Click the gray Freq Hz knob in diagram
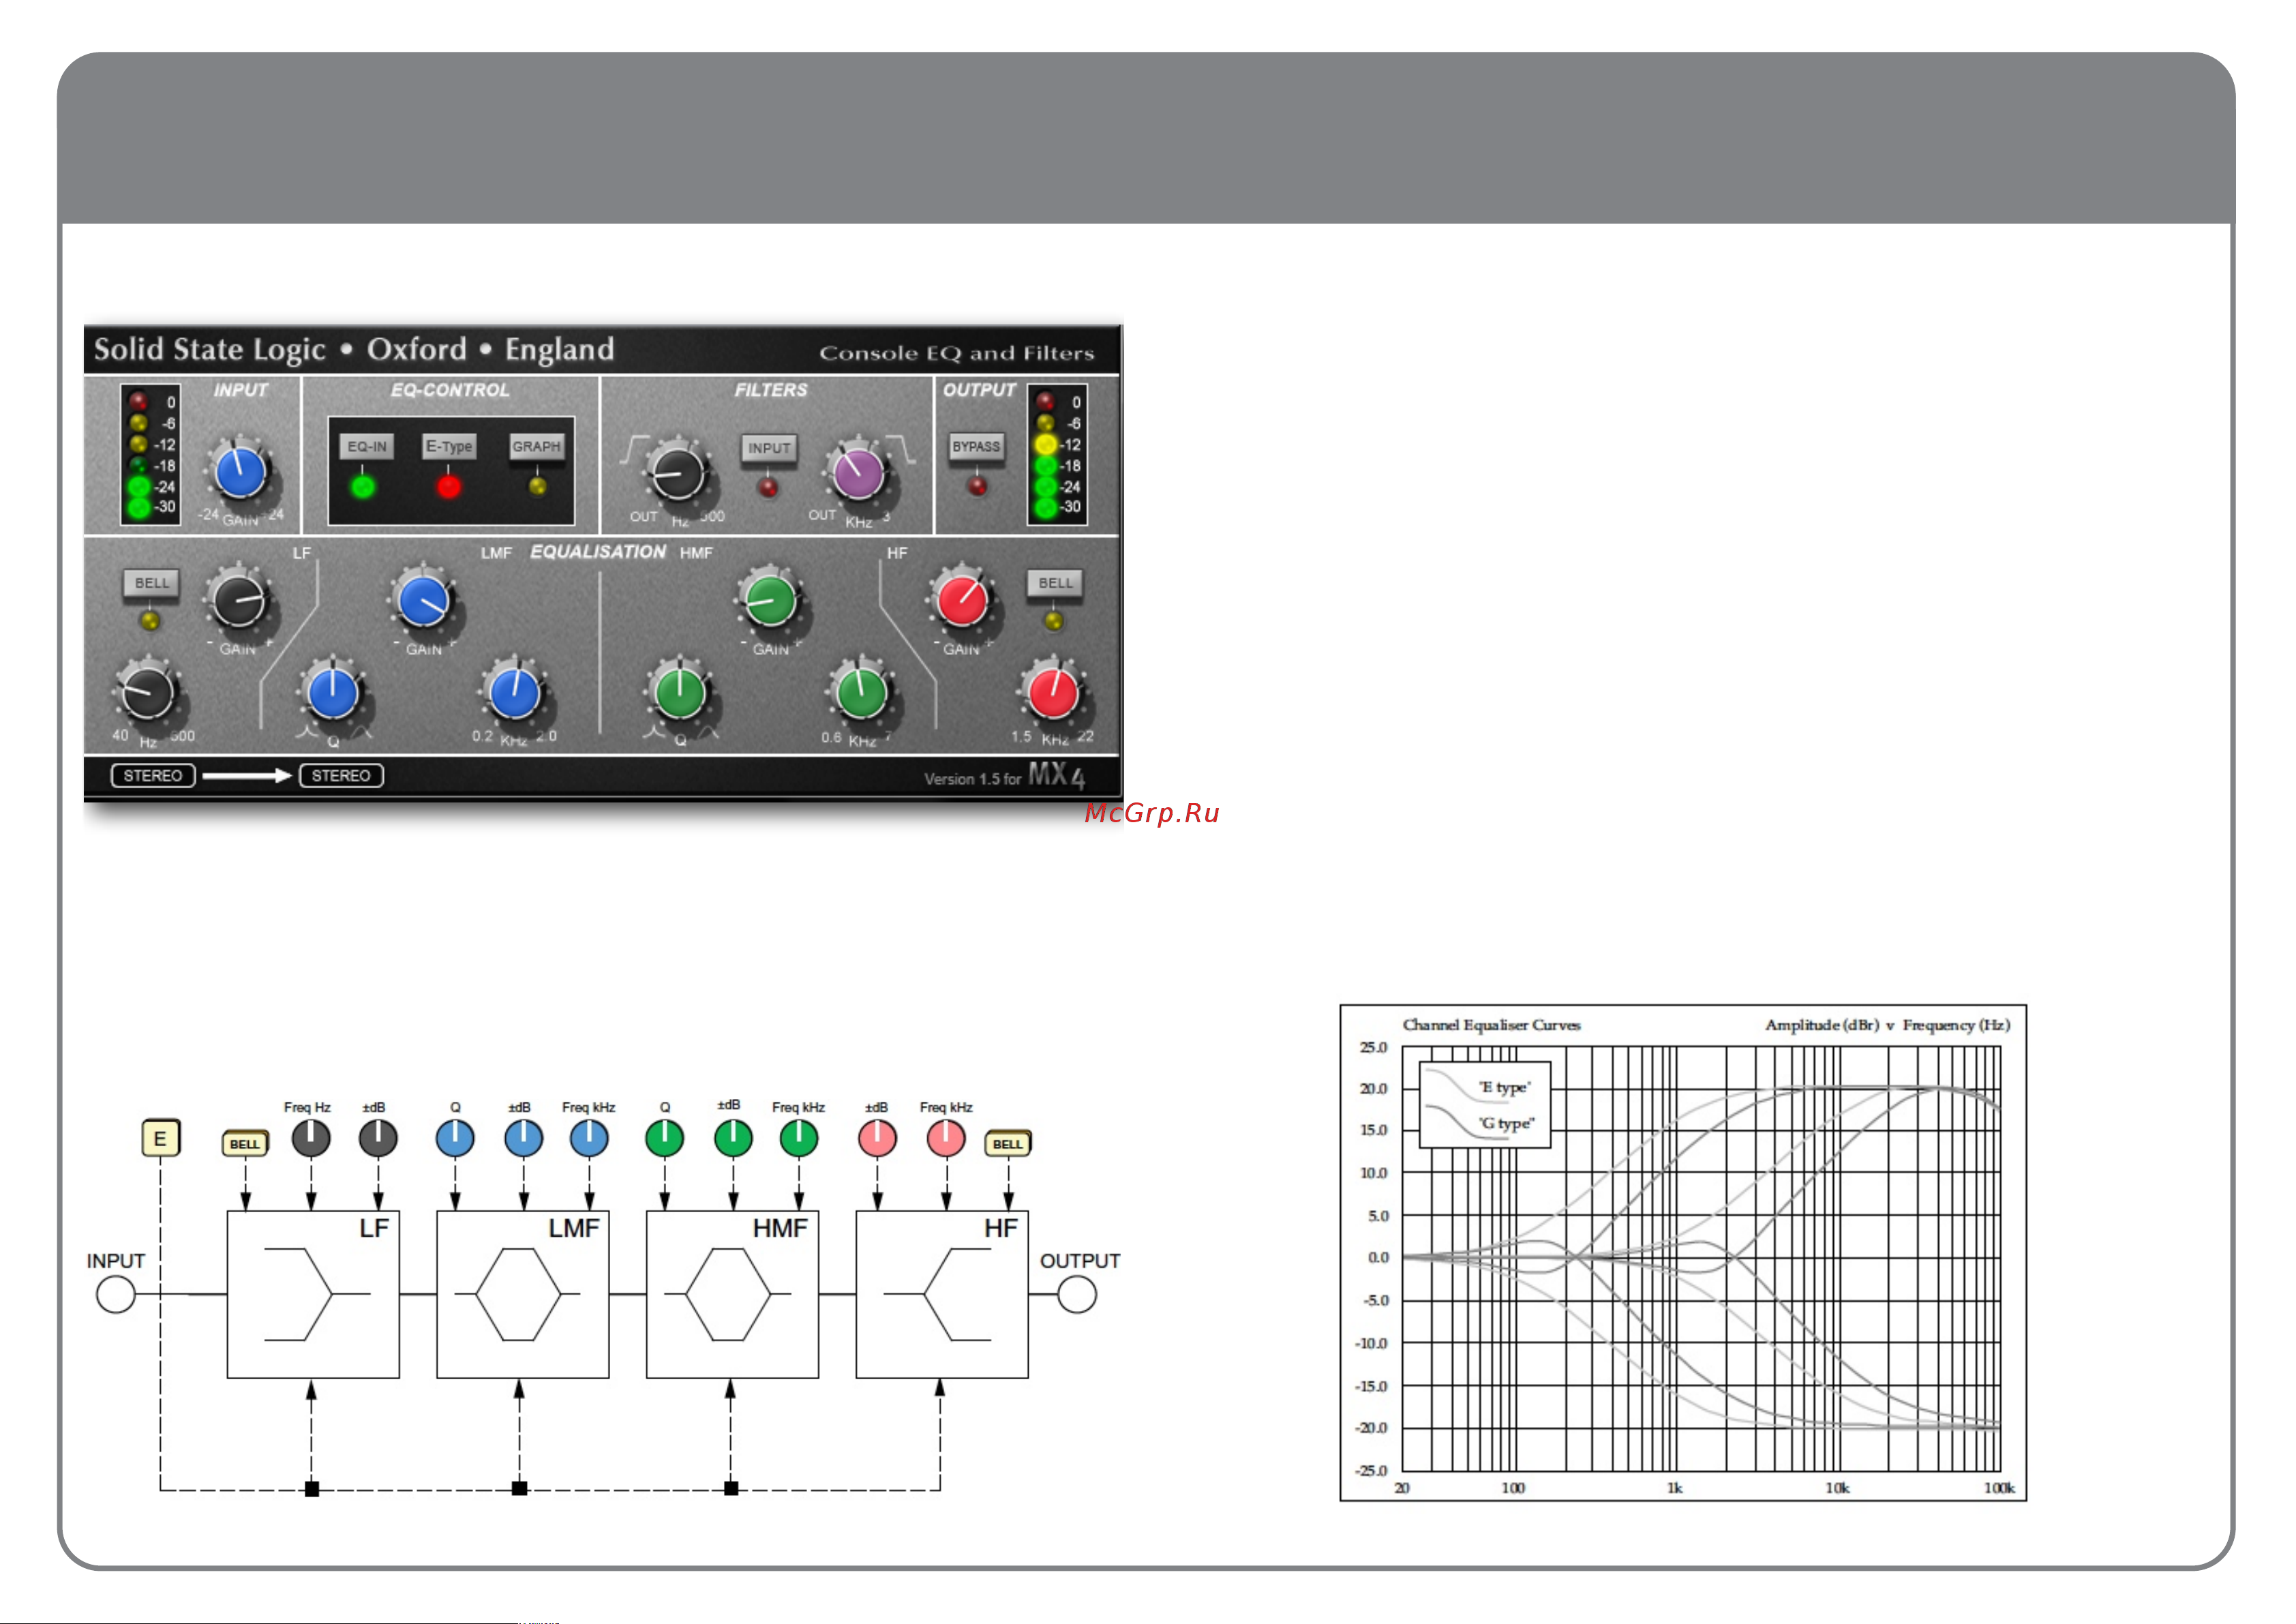This screenshot has height=1624, width=2296. pos(311,1138)
